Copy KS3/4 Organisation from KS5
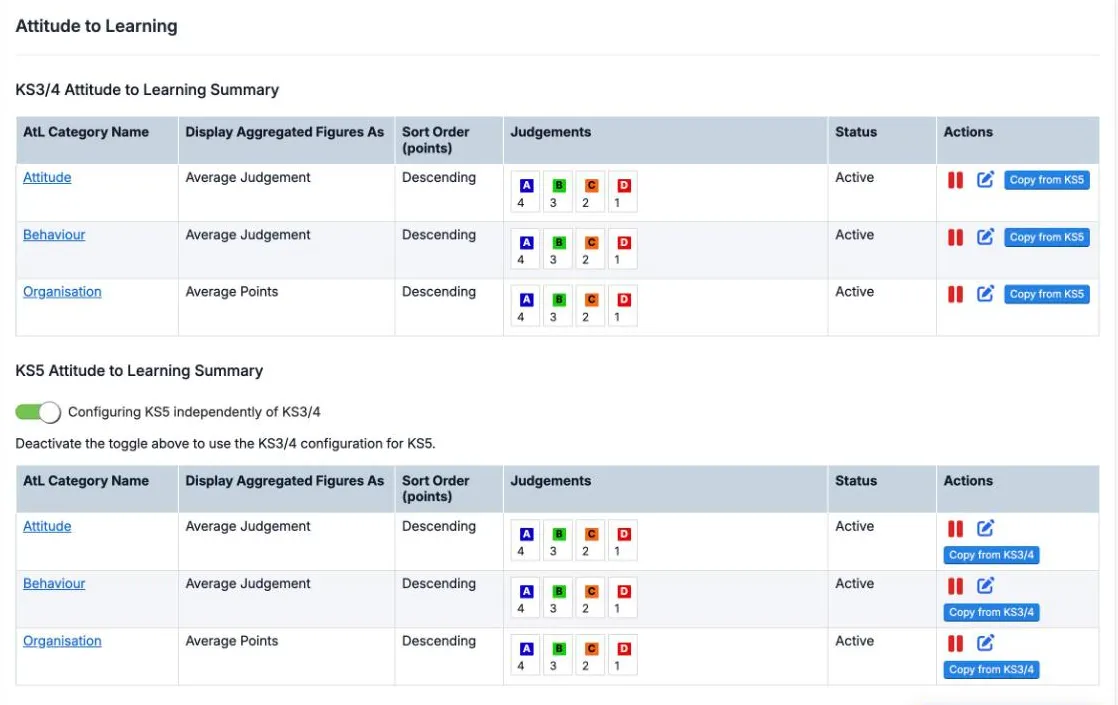The image size is (1118, 705). [x=1047, y=294]
